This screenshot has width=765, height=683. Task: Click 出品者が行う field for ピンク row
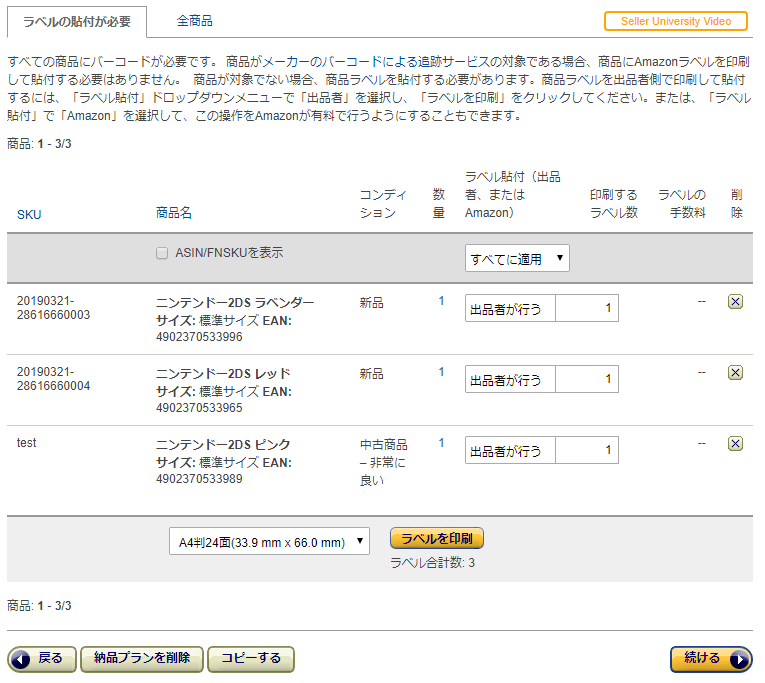510,450
